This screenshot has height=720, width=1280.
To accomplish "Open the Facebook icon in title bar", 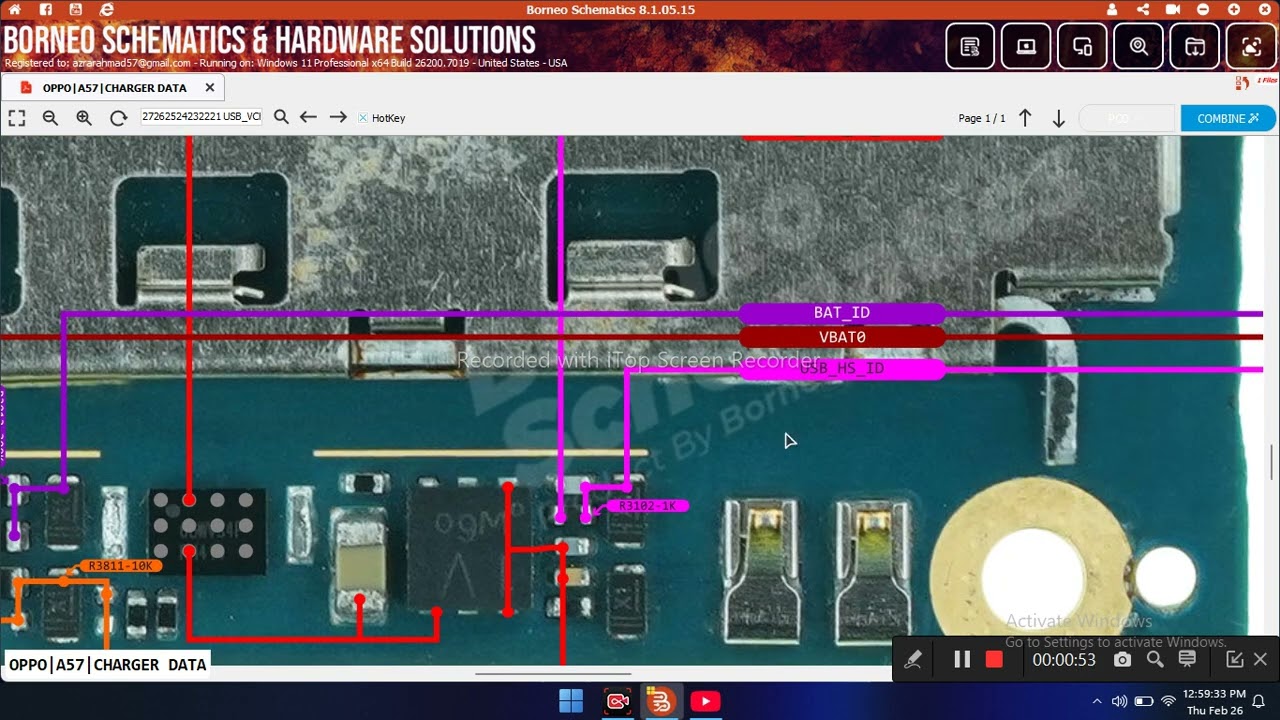I will pos(46,9).
